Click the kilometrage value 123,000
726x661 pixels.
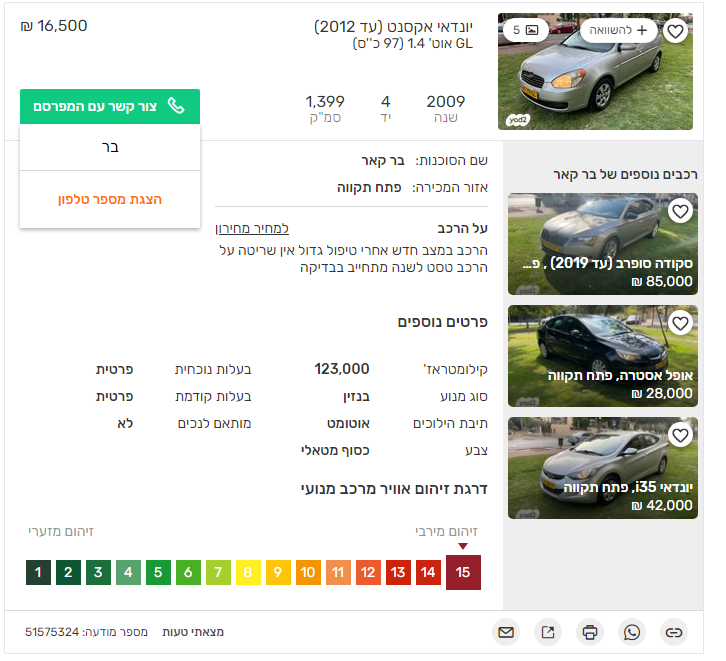pyautogui.click(x=342, y=369)
